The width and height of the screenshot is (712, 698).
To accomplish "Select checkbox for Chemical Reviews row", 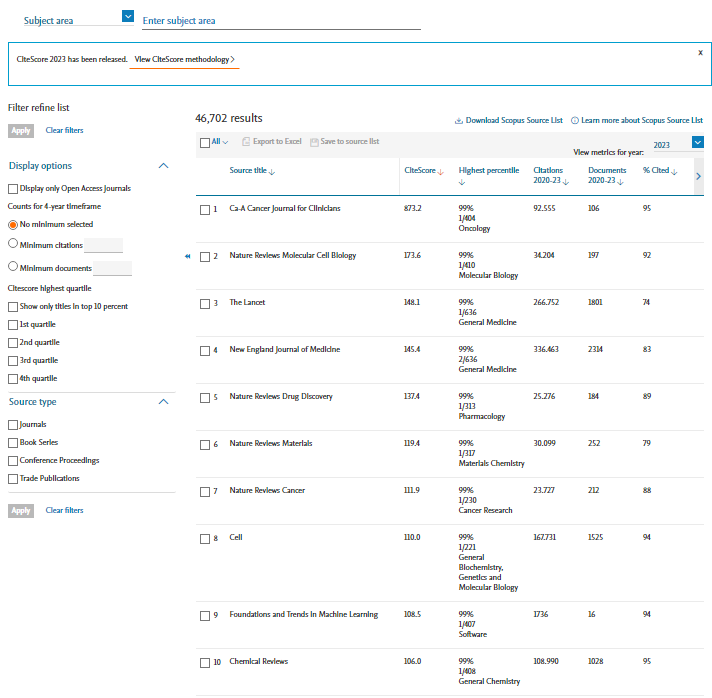I will coord(205,663).
